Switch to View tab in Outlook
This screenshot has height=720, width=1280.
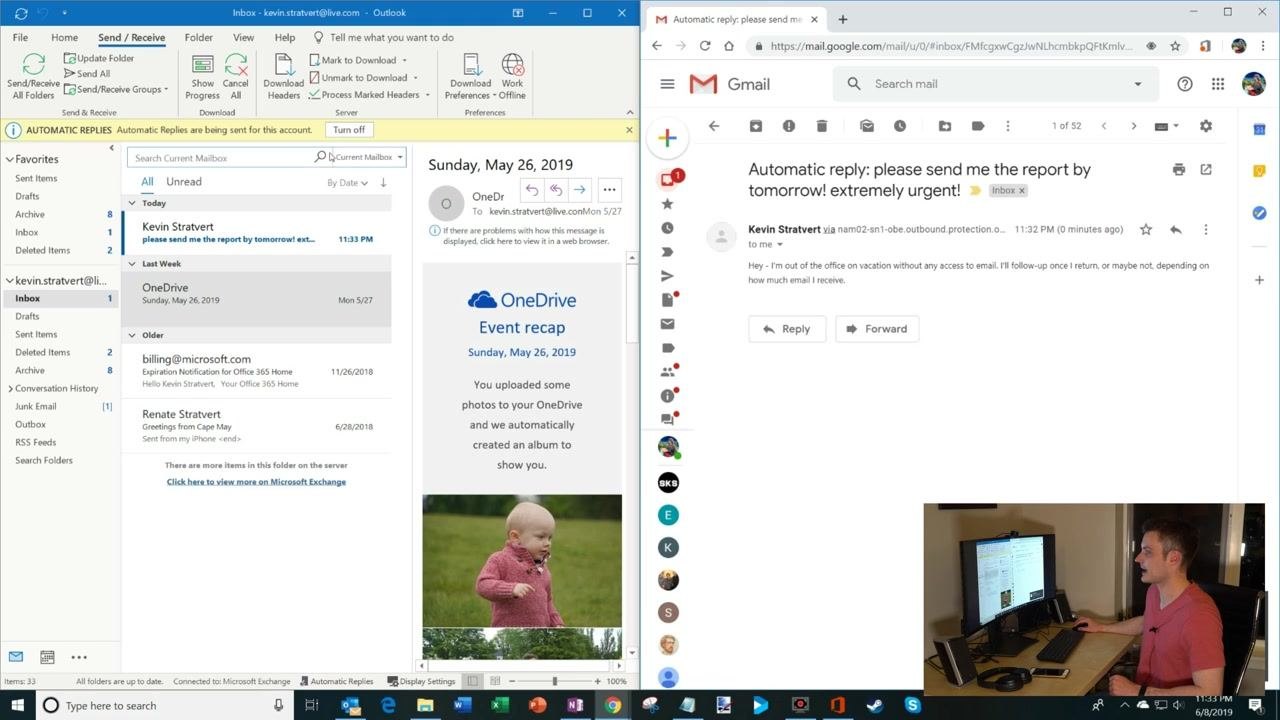pos(243,38)
